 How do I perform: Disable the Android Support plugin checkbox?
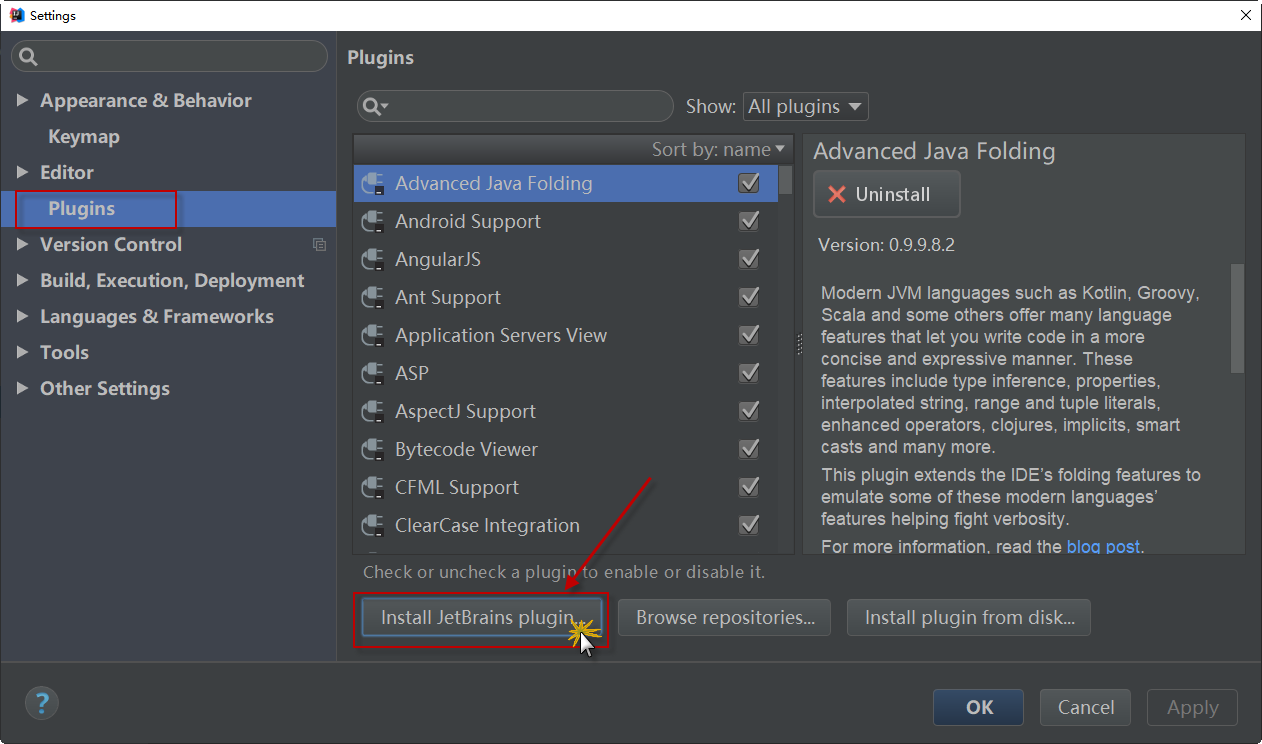coord(748,222)
